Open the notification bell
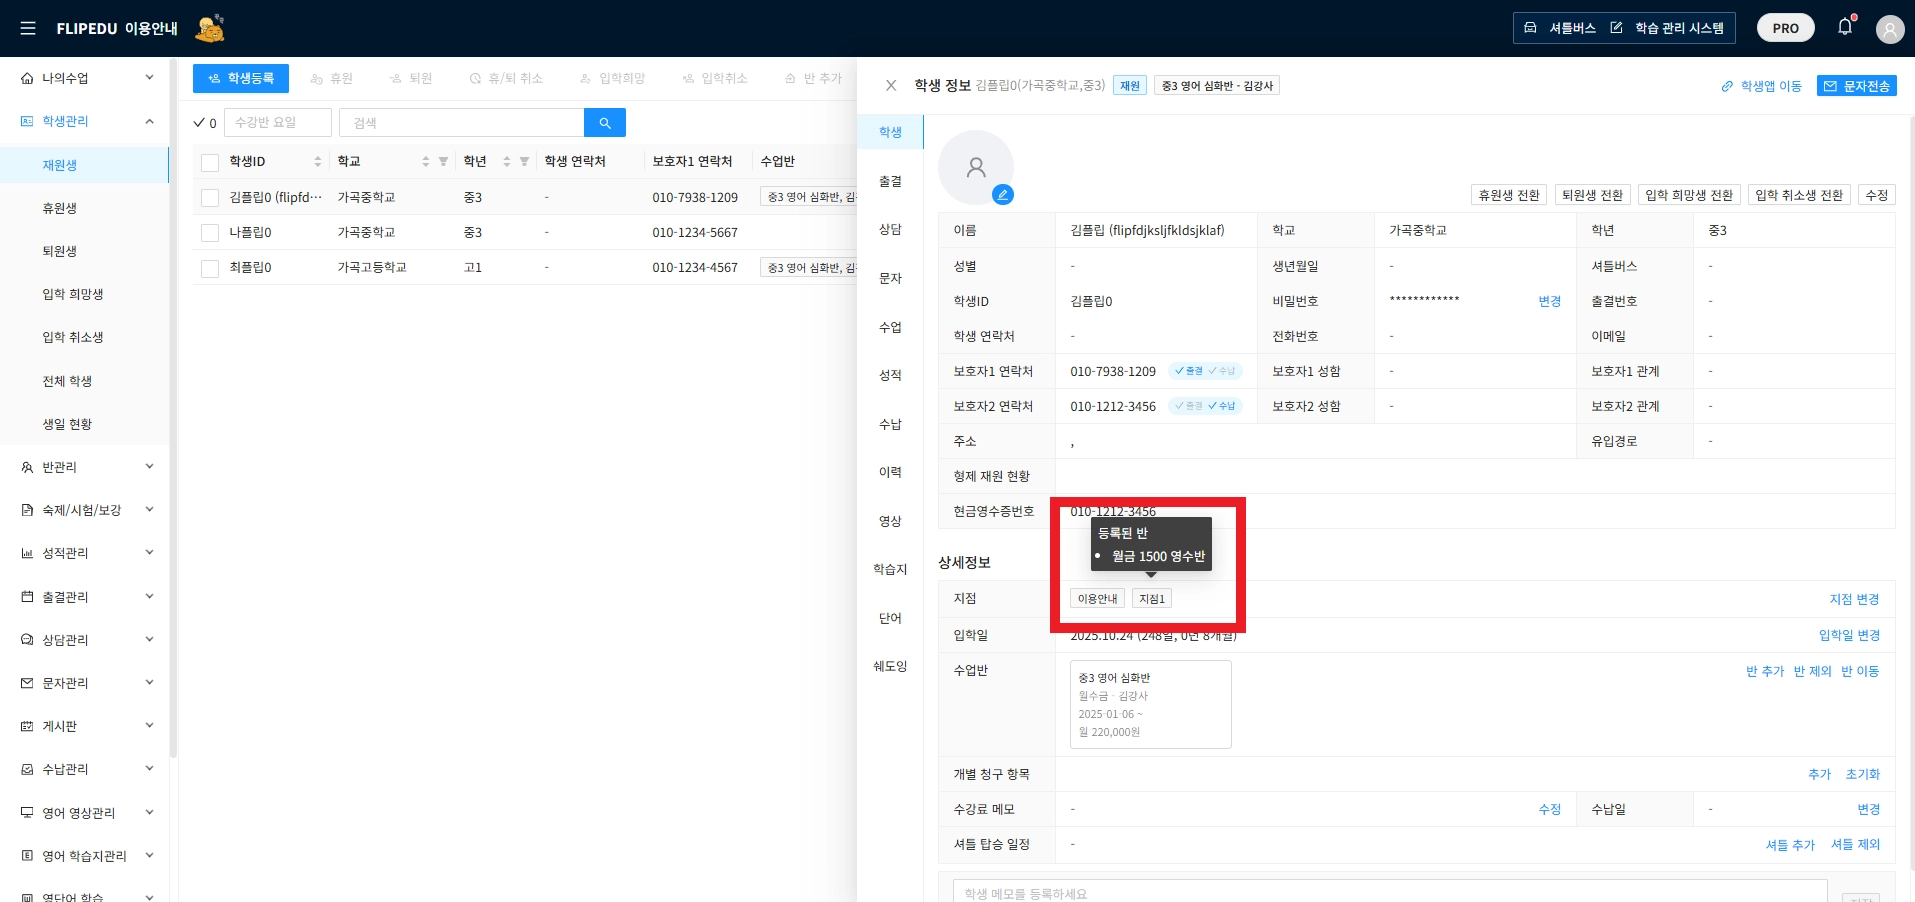The width and height of the screenshot is (1915, 902). click(x=1845, y=27)
